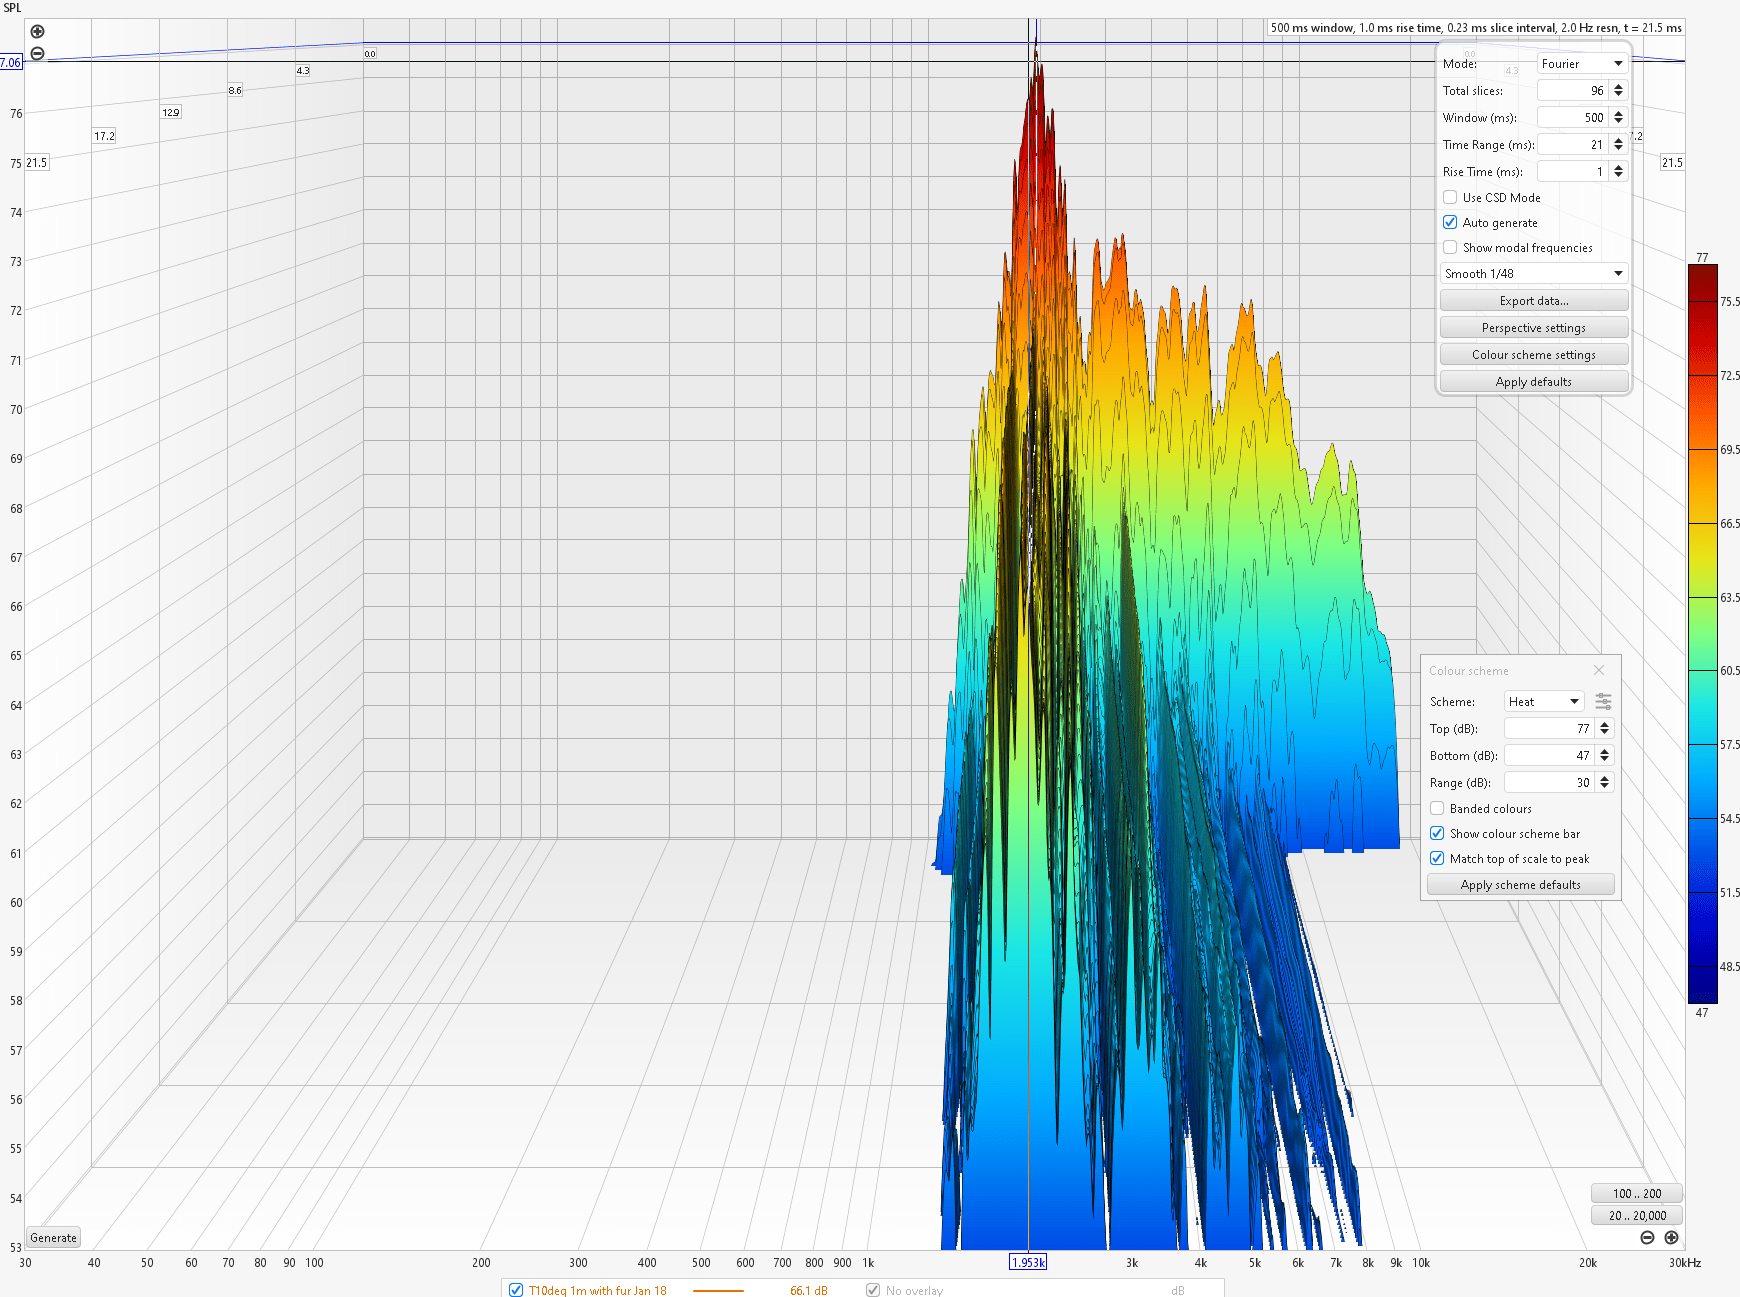
Task: Open Perspective settings
Action: 1534,327
